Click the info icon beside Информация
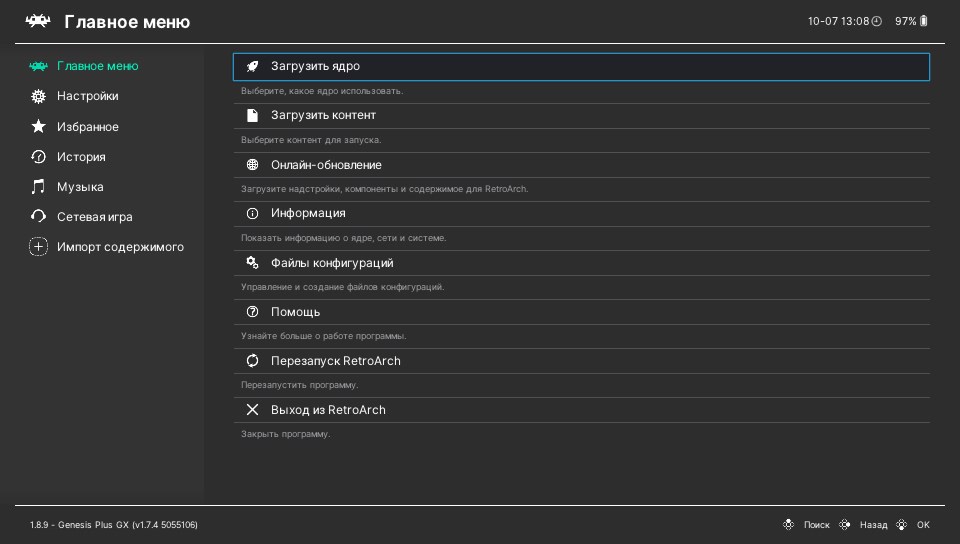 [x=252, y=214]
